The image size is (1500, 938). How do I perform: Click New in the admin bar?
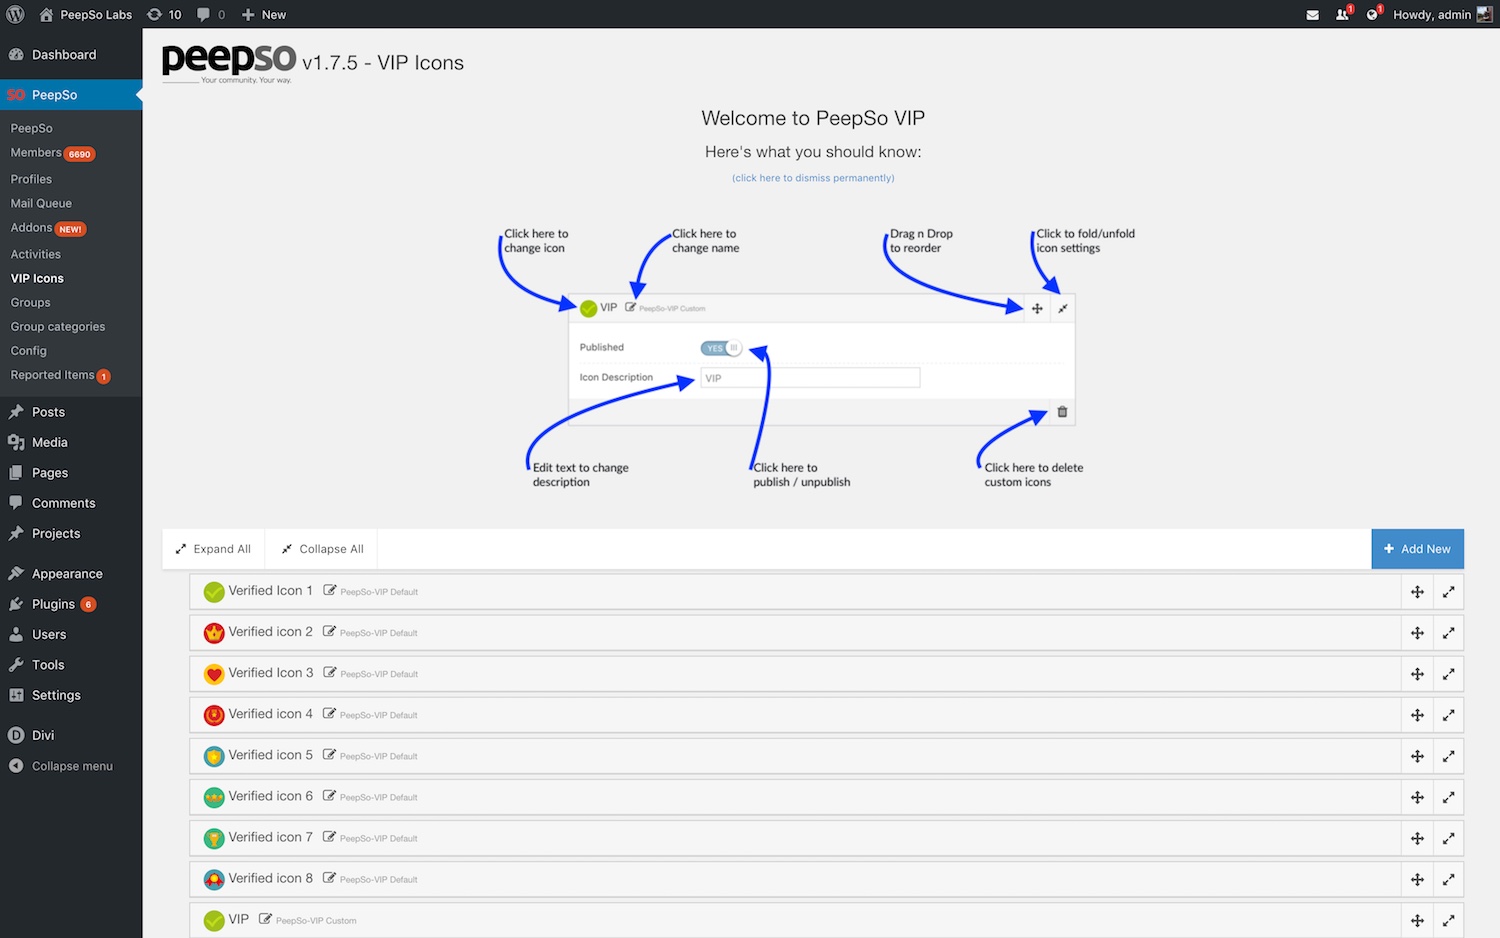click(x=264, y=14)
